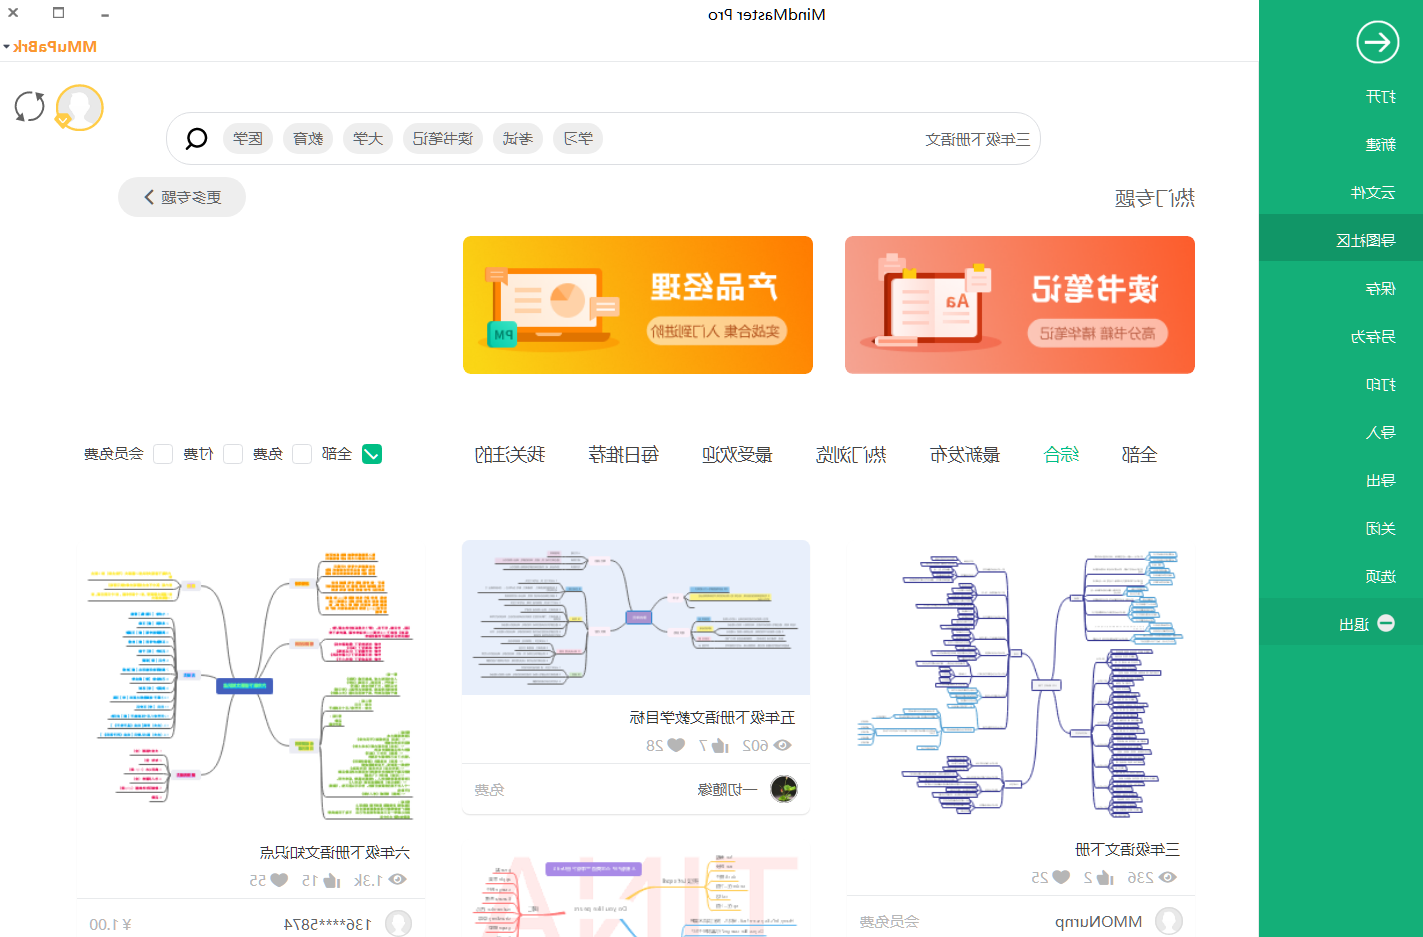This screenshot has height=937, width=1423.
Task: Click the 退出 exit circle icon
Action: click(x=1386, y=623)
